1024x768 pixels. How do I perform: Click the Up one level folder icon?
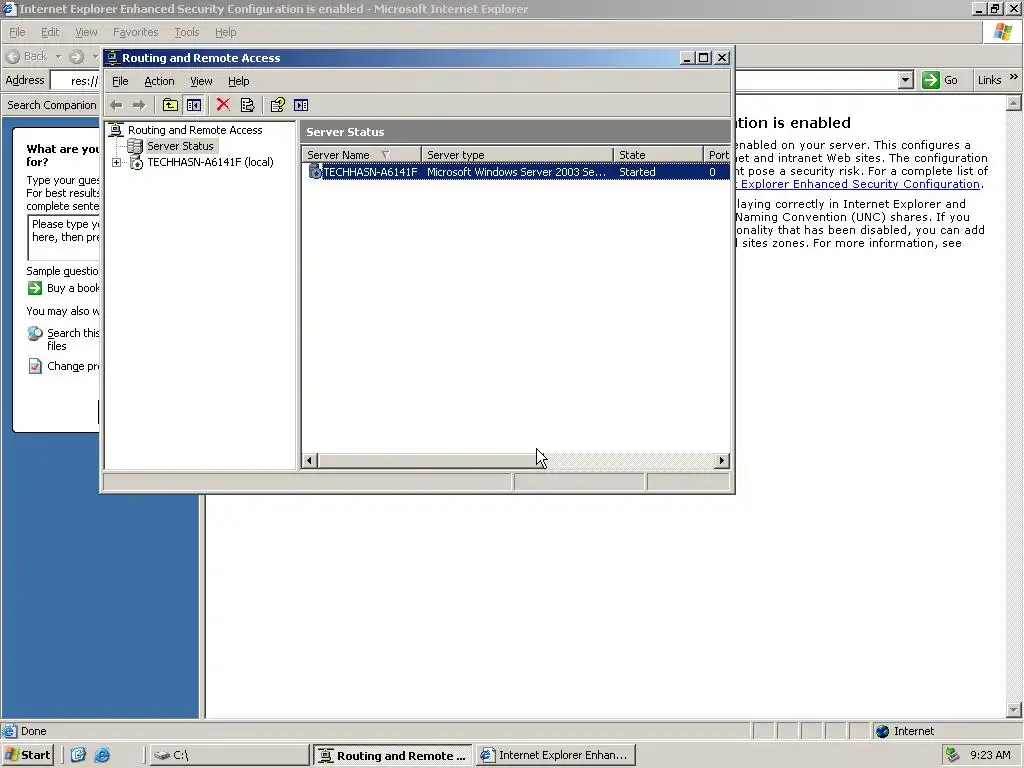(170, 105)
